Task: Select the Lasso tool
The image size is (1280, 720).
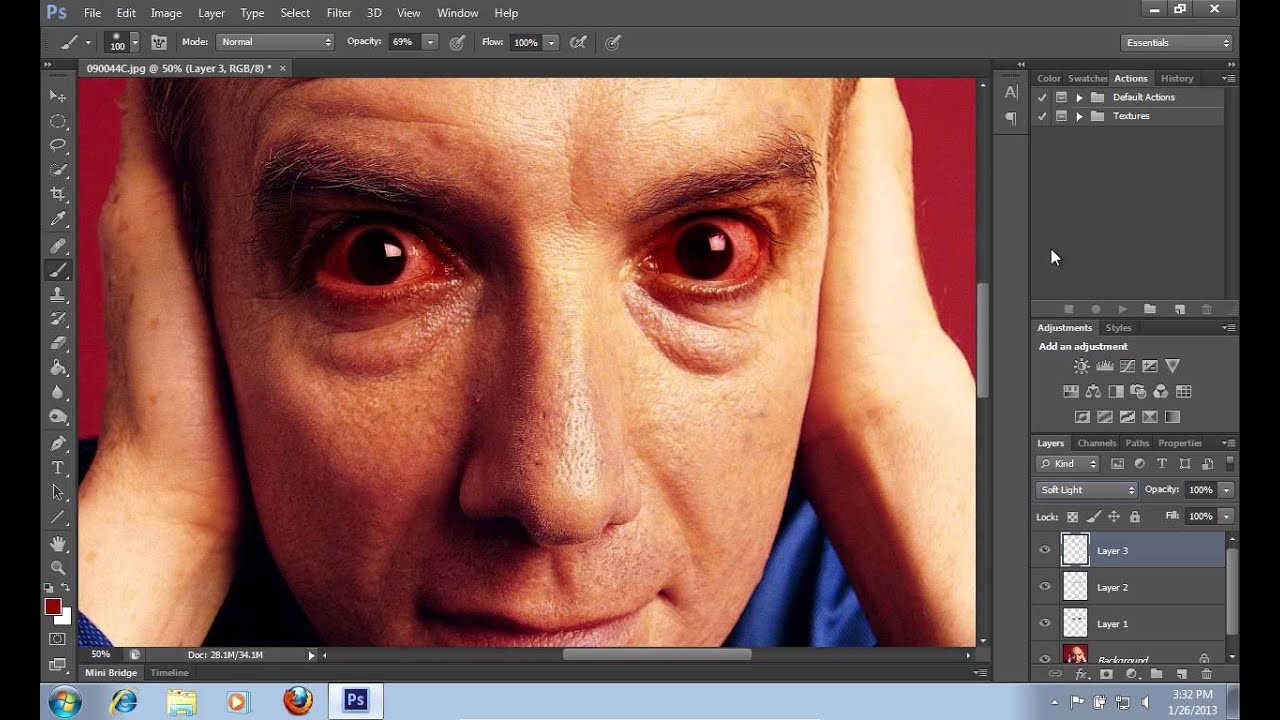Action: tap(58, 145)
